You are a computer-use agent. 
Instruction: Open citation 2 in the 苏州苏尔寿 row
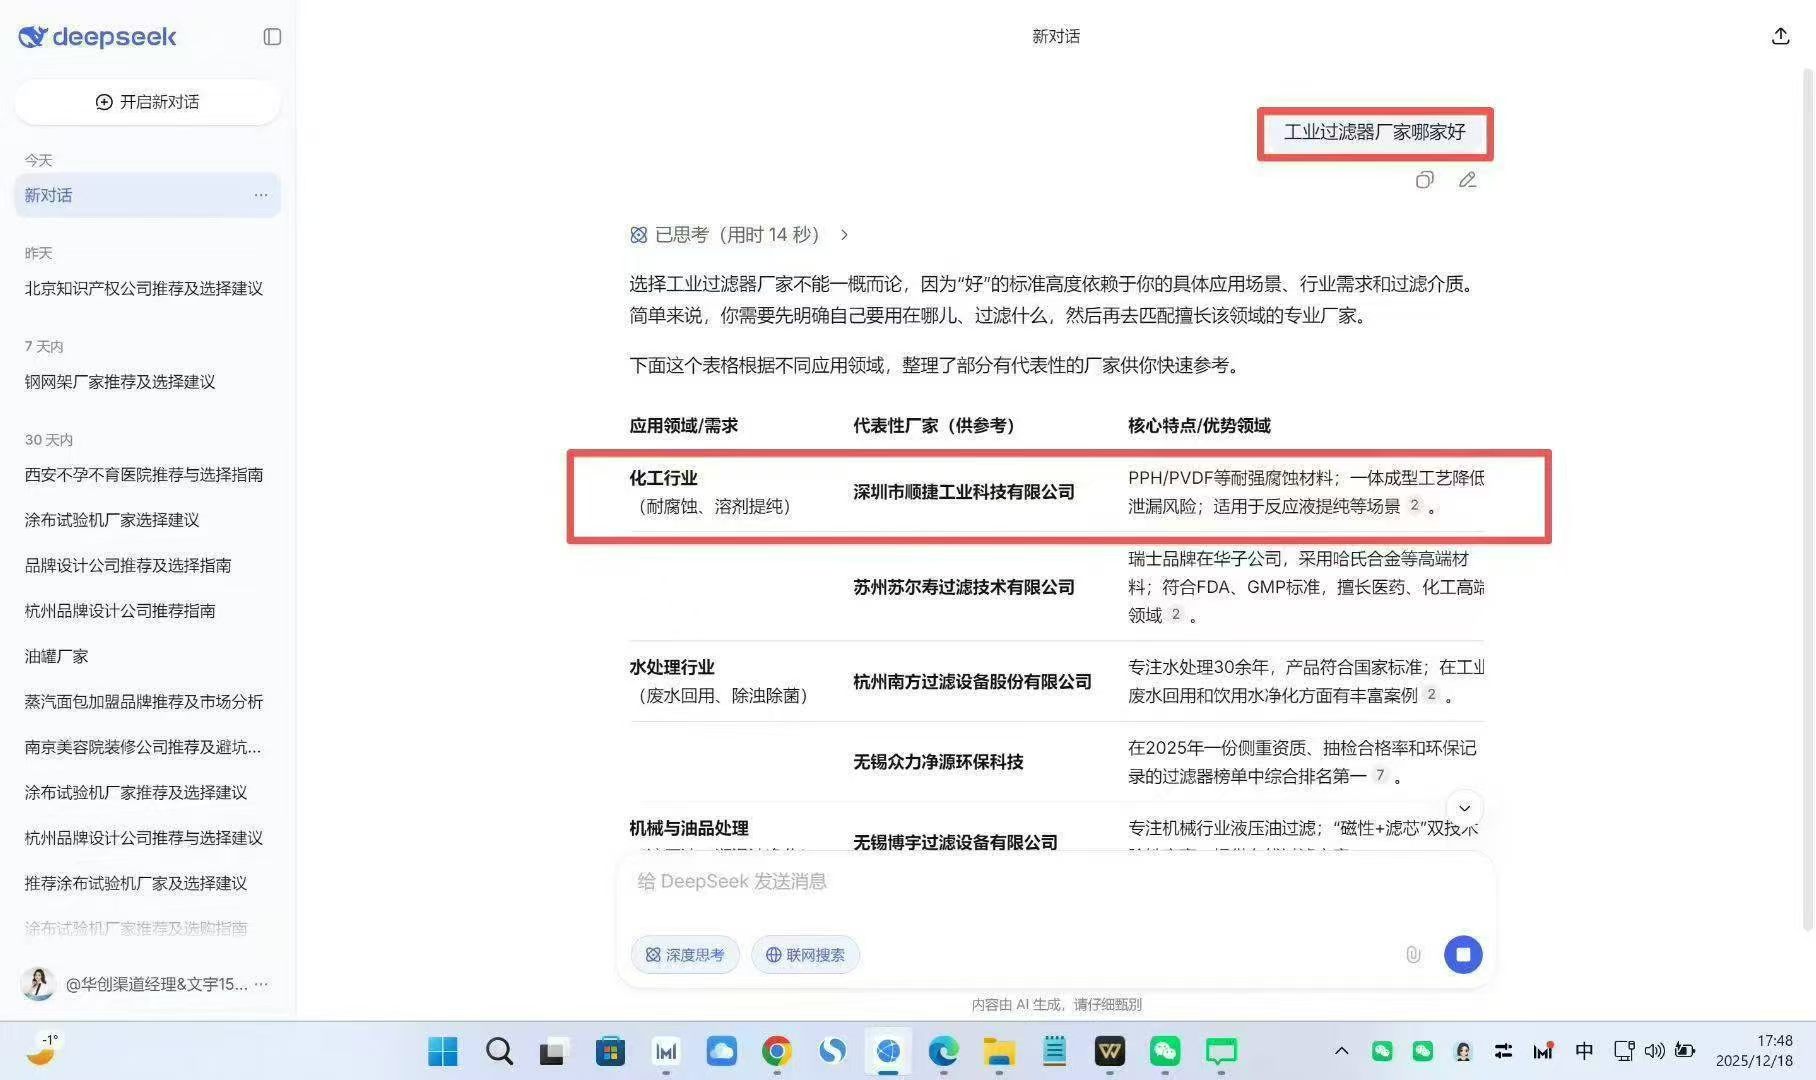click(x=1176, y=614)
